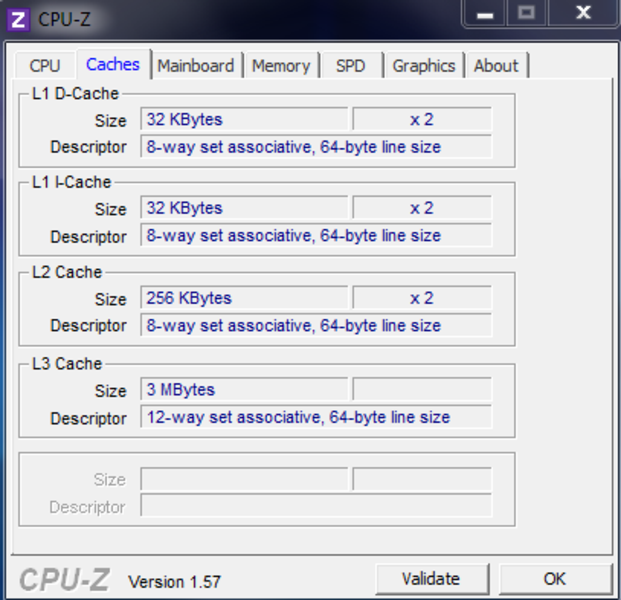Viewport: 621px width, 600px height.
Task: Open the About tab
Action: coord(496,66)
